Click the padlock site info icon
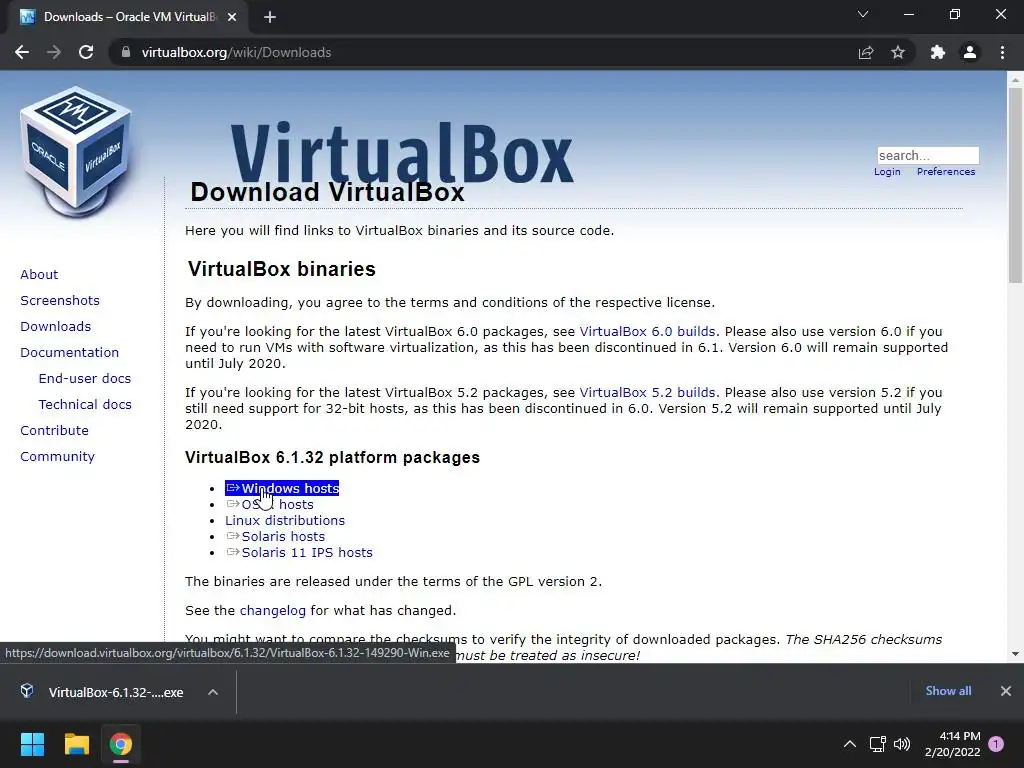1024x768 pixels. pyautogui.click(x=125, y=52)
